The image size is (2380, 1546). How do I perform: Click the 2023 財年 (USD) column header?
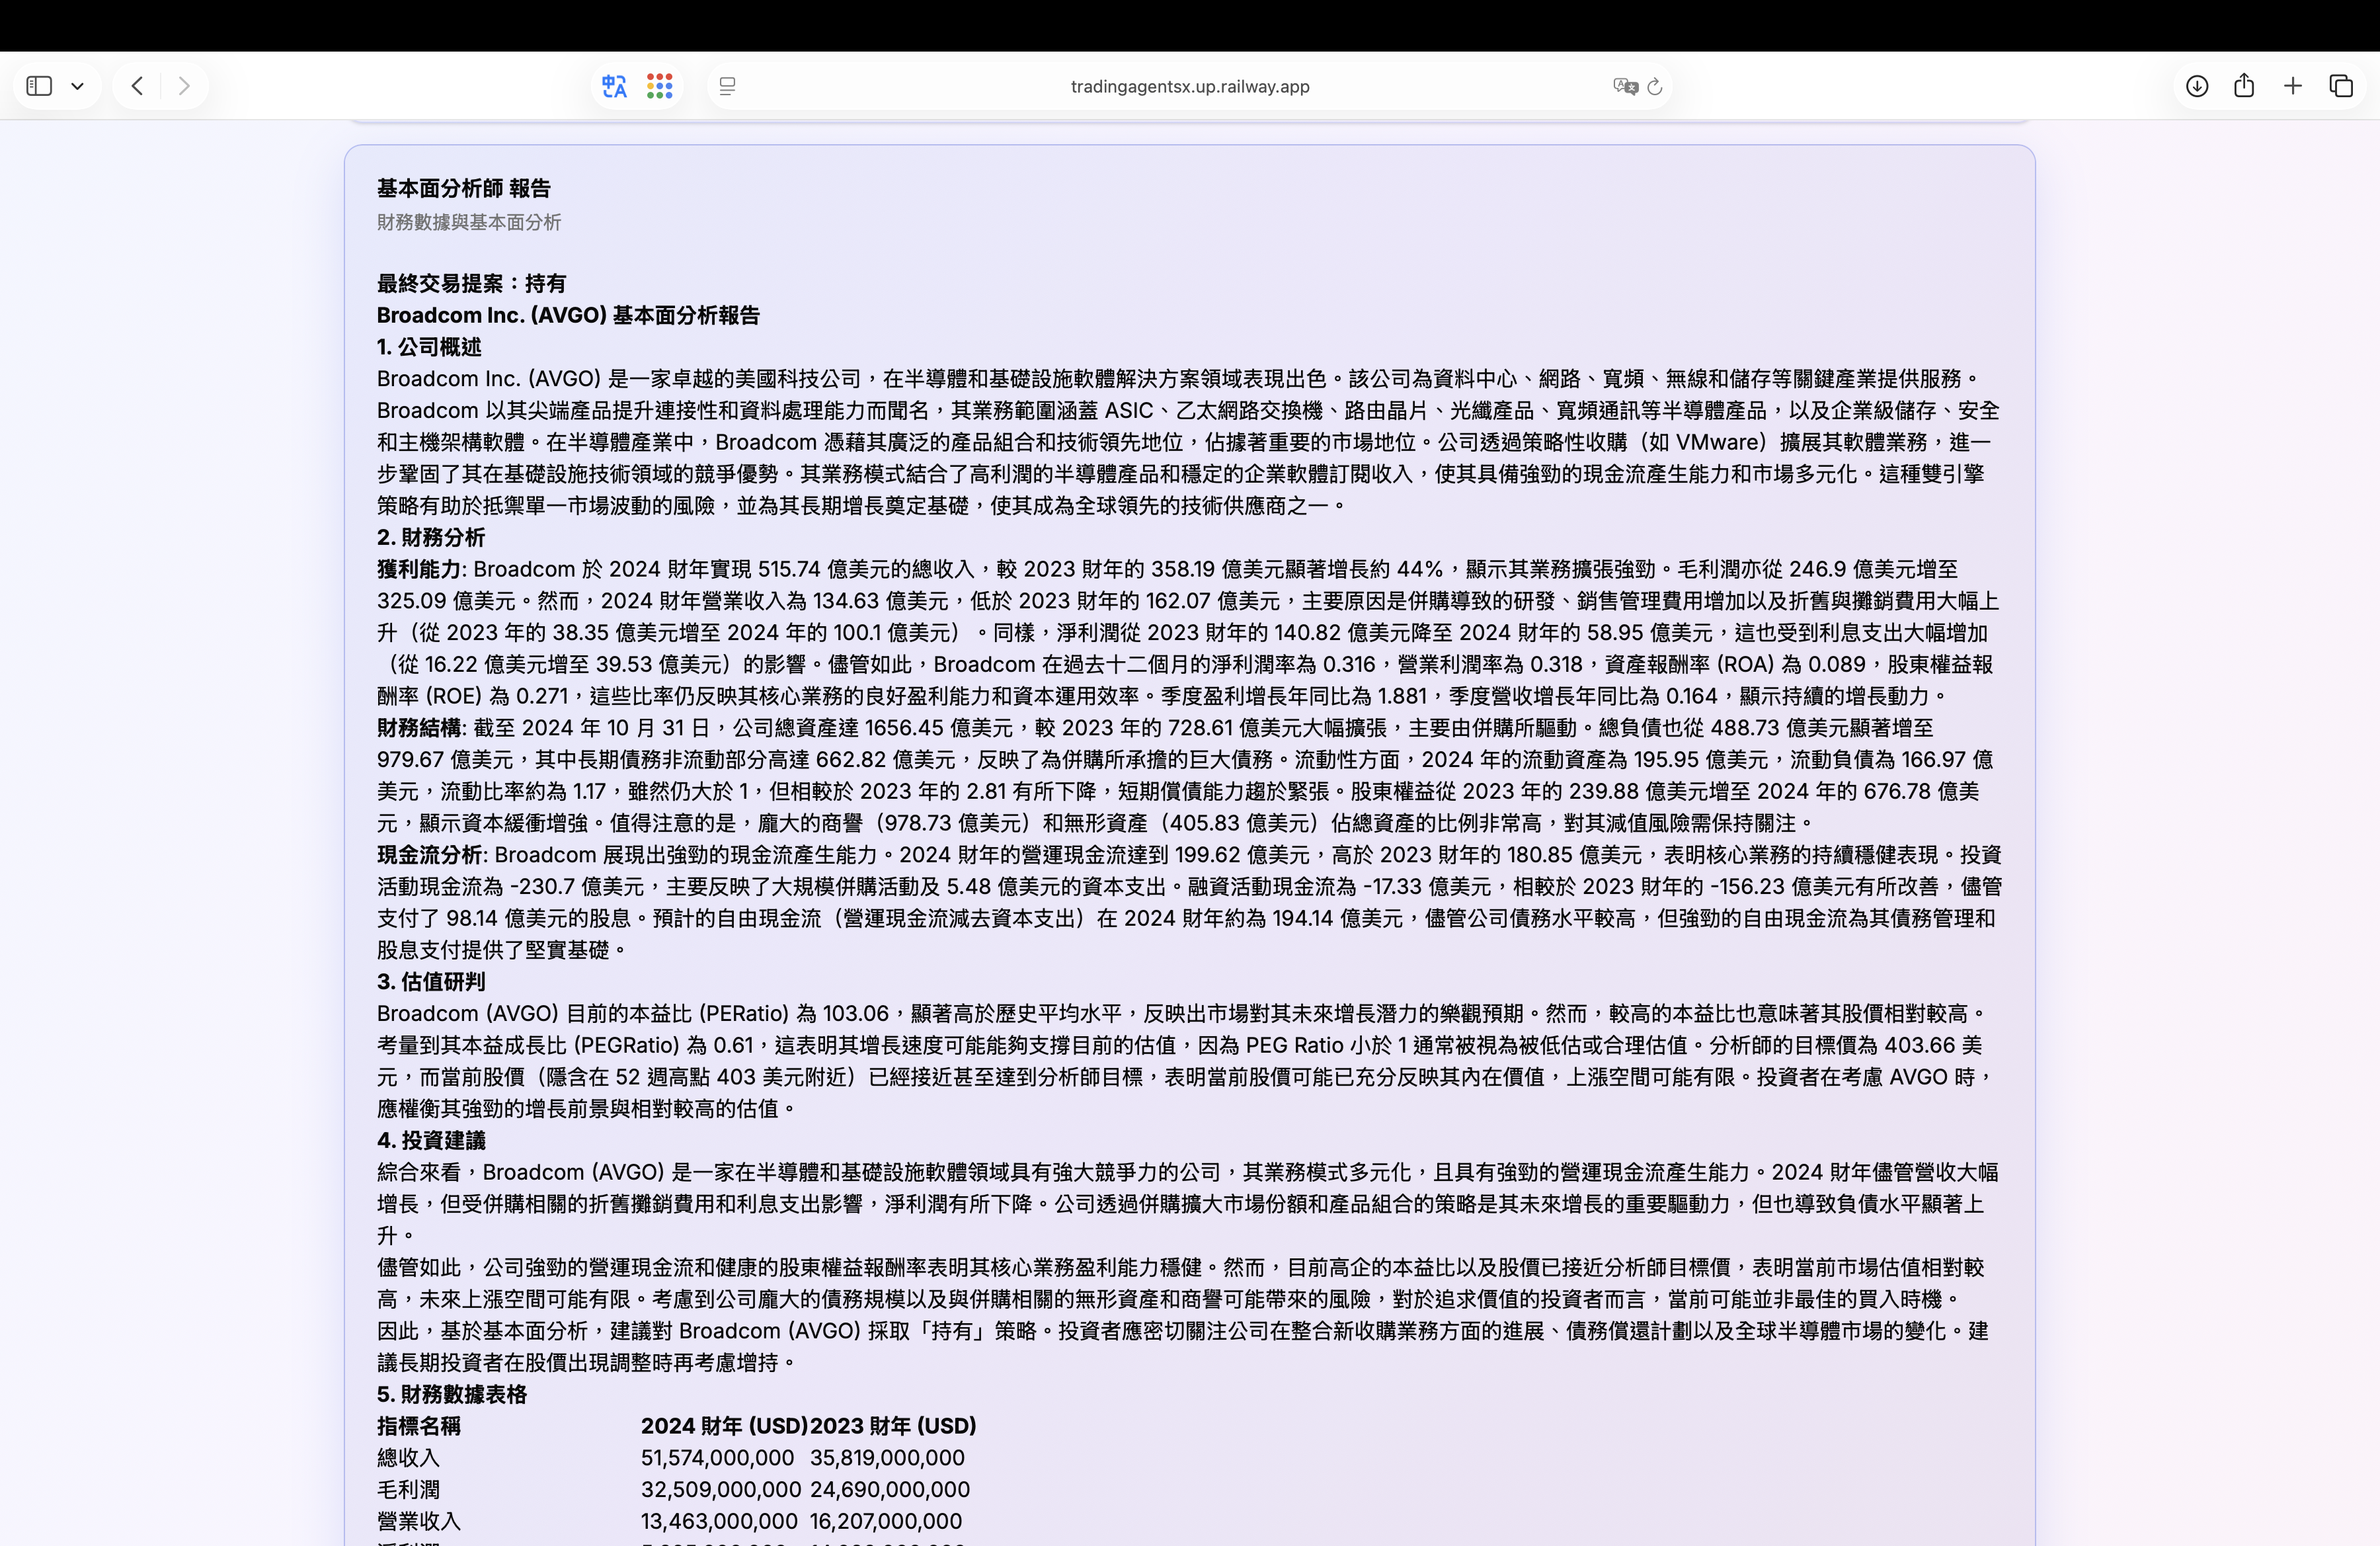tap(893, 1426)
